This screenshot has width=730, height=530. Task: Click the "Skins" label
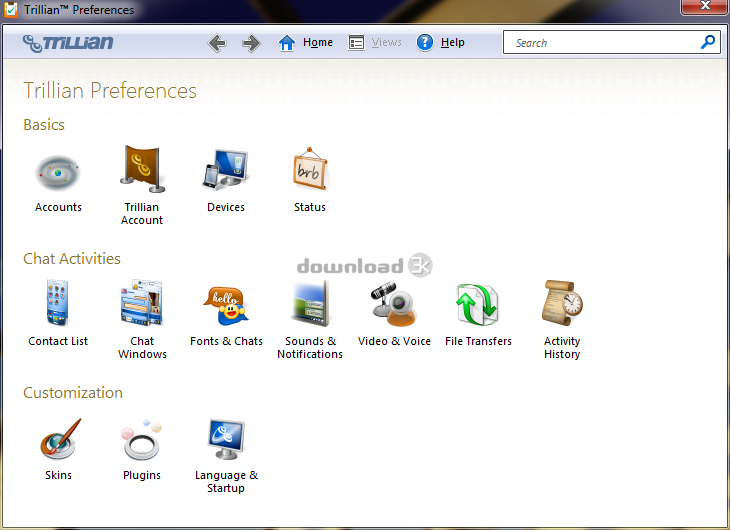[x=58, y=476]
